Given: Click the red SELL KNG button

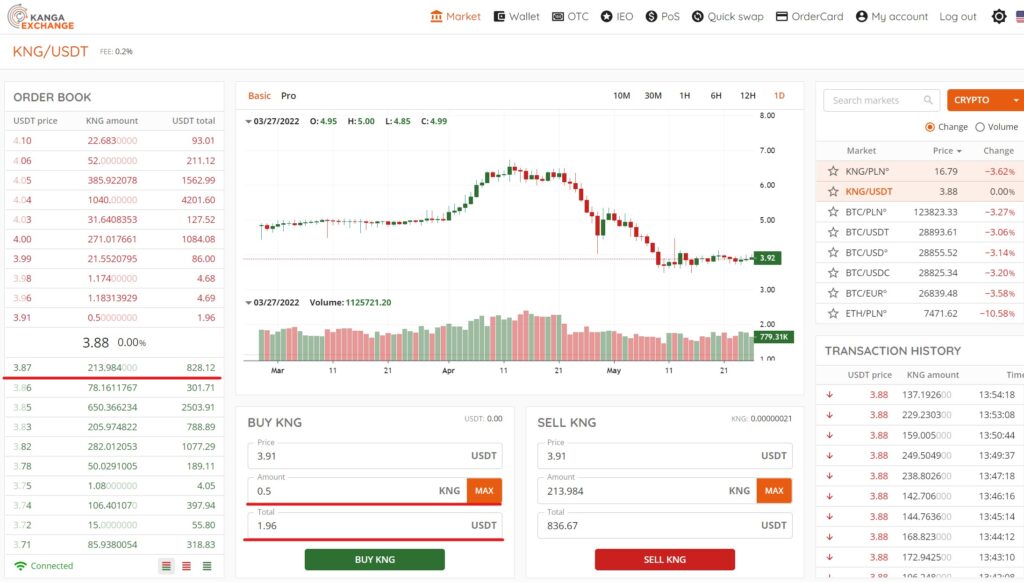Looking at the screenshot, I should click(x=665, y=559).
